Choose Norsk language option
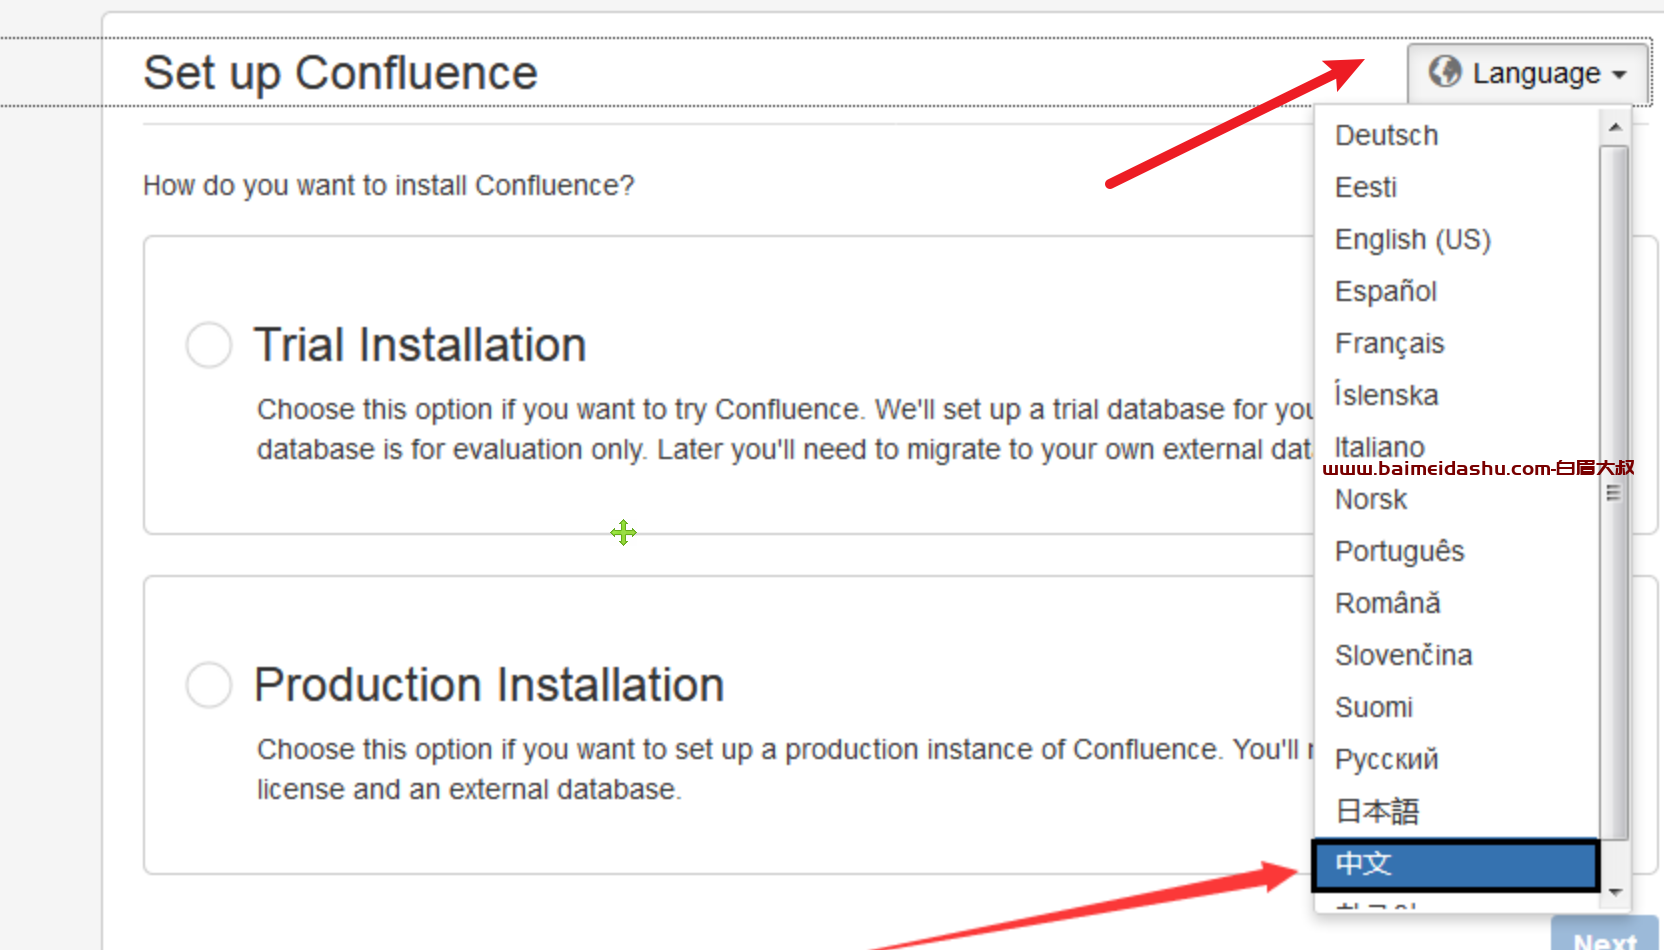The width and height of the screenshot is (1664, 950). (x=1457, y=499)
